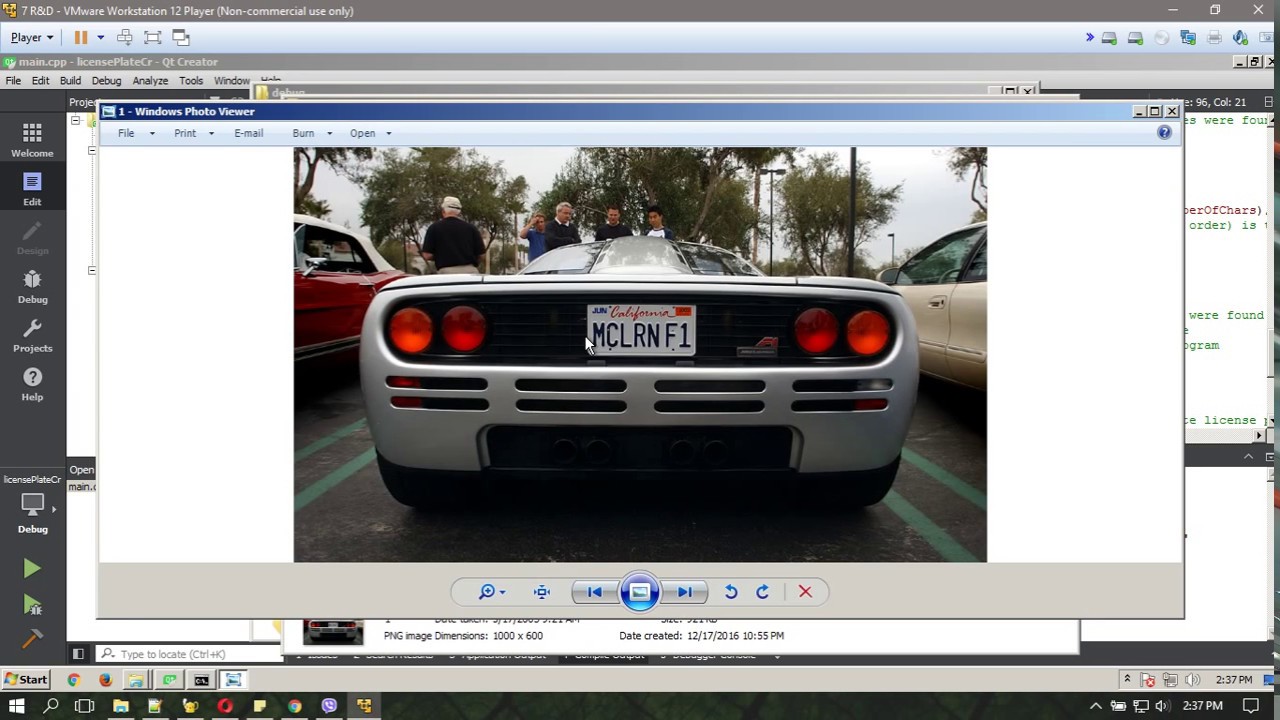This screenshot has width=1280, height=720.
Task: Open host Windows Start menu
Action: pyautogui.click(x=16, y=706)
